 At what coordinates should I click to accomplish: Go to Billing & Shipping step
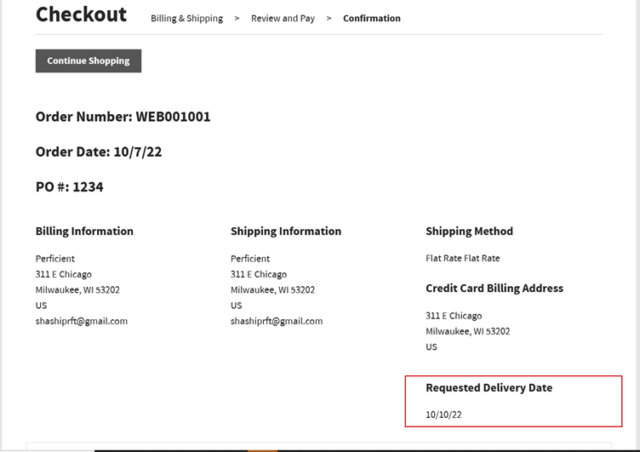point(187,18)
